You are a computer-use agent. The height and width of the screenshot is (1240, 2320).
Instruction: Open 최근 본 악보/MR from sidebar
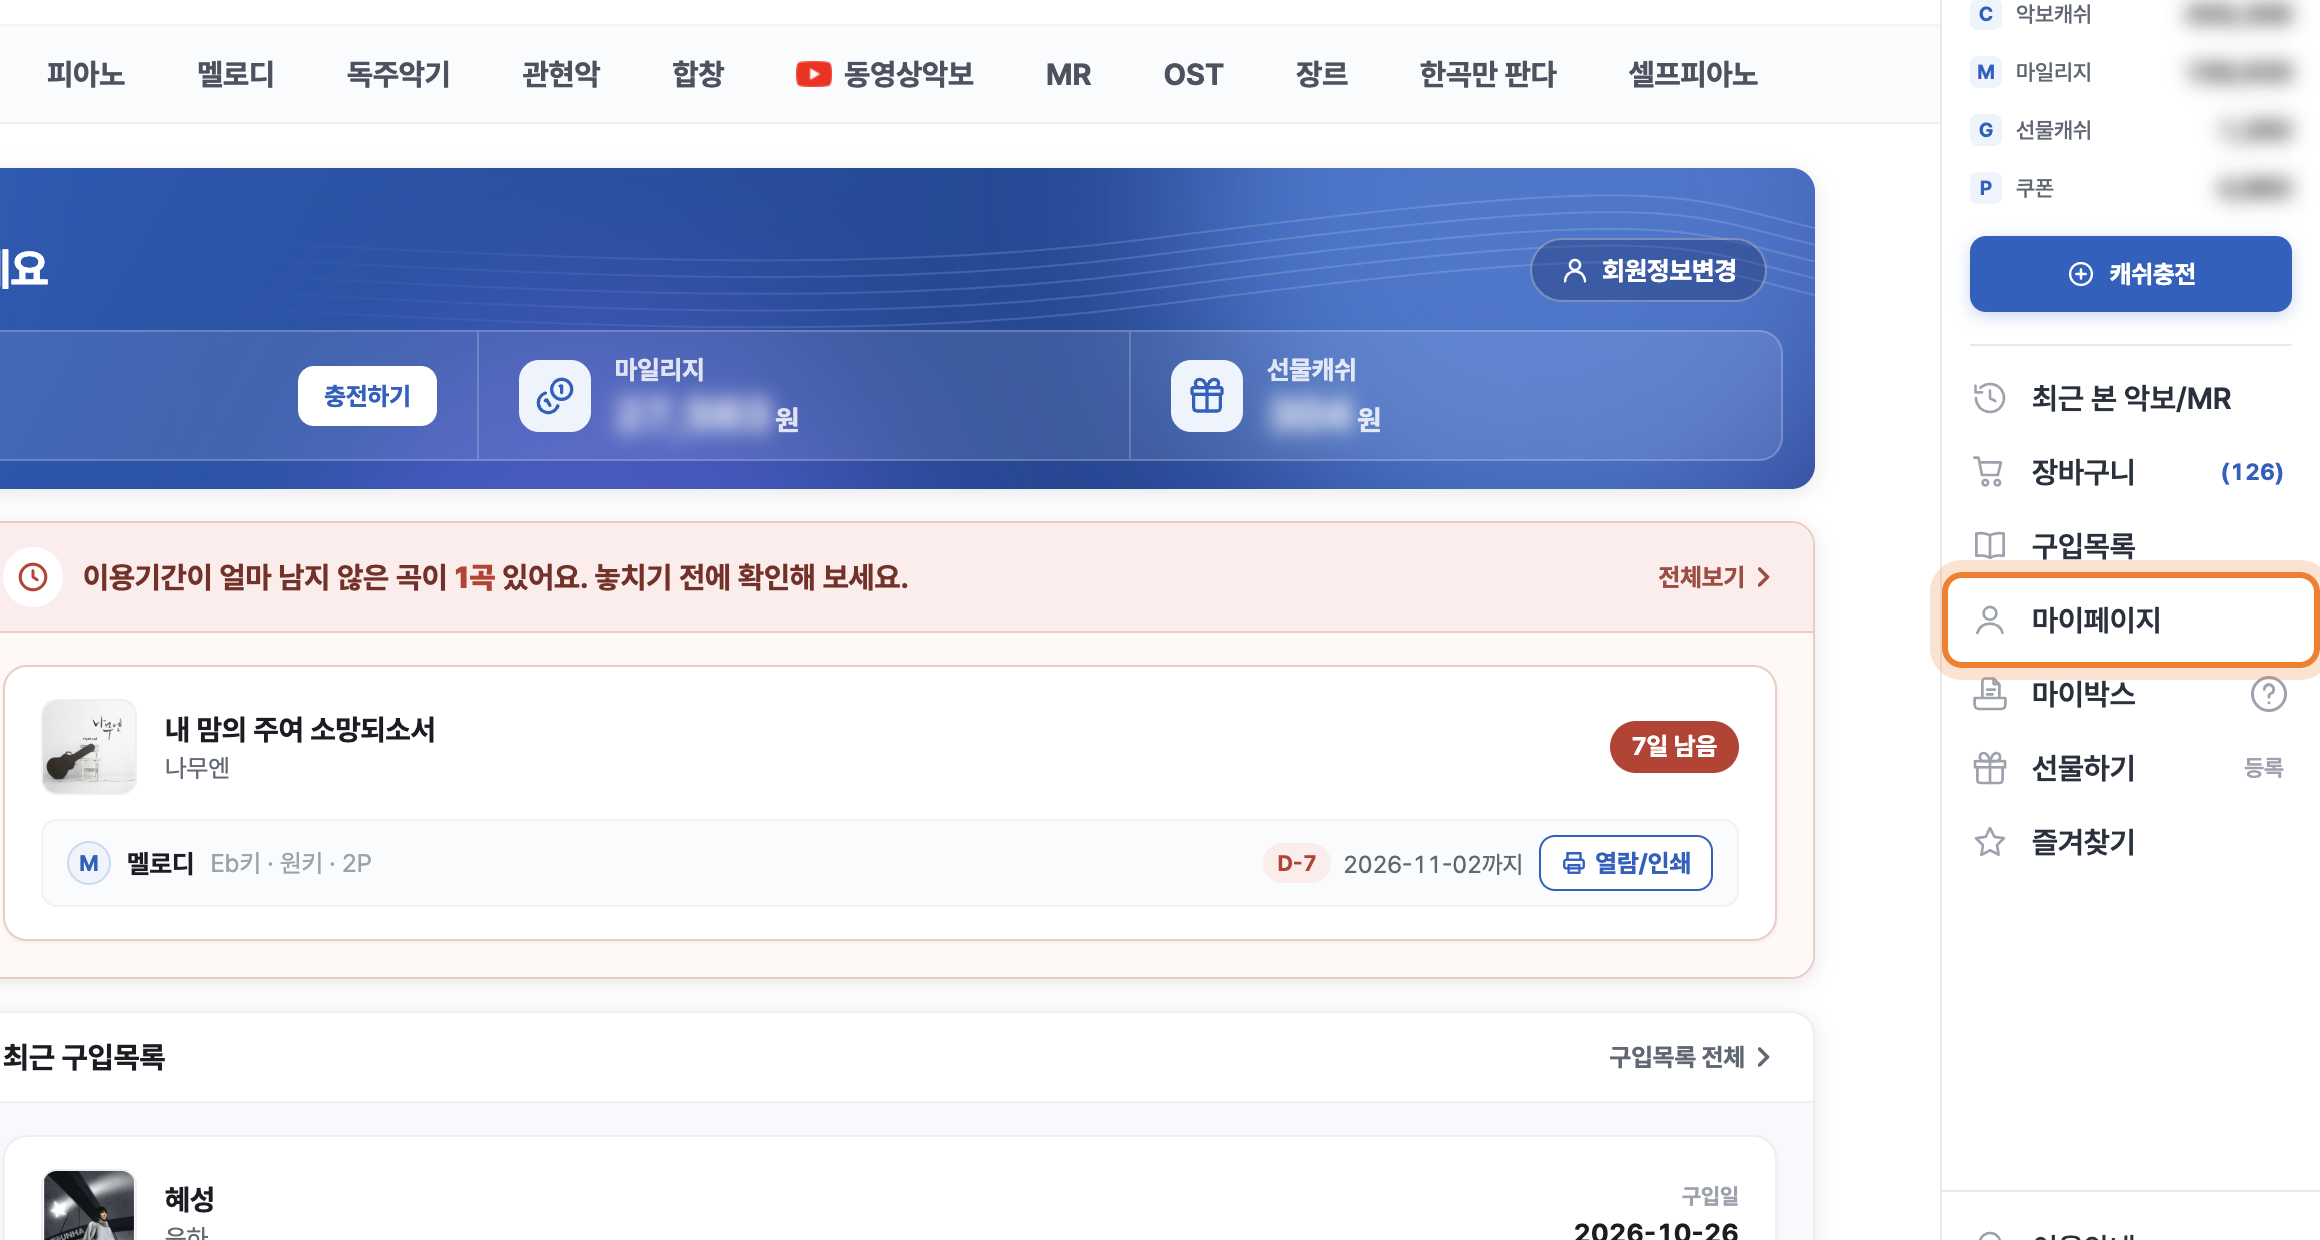point(2131,398)
